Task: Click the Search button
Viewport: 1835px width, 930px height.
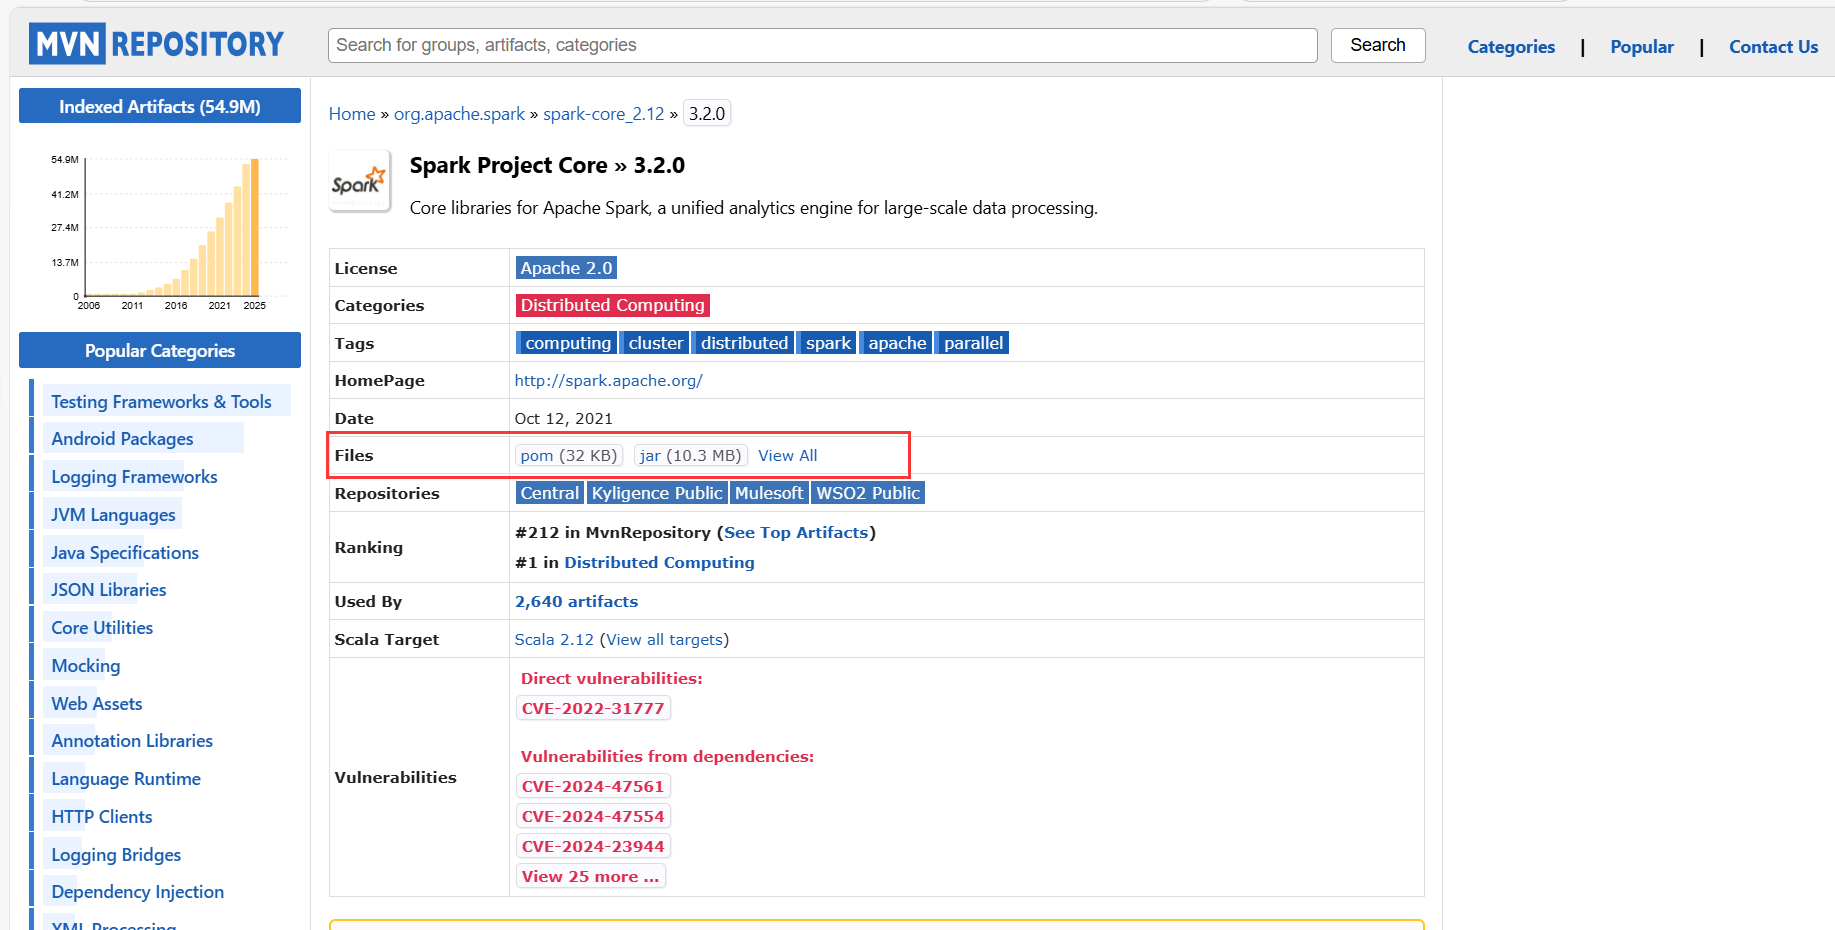Action: coord(1377,45)
